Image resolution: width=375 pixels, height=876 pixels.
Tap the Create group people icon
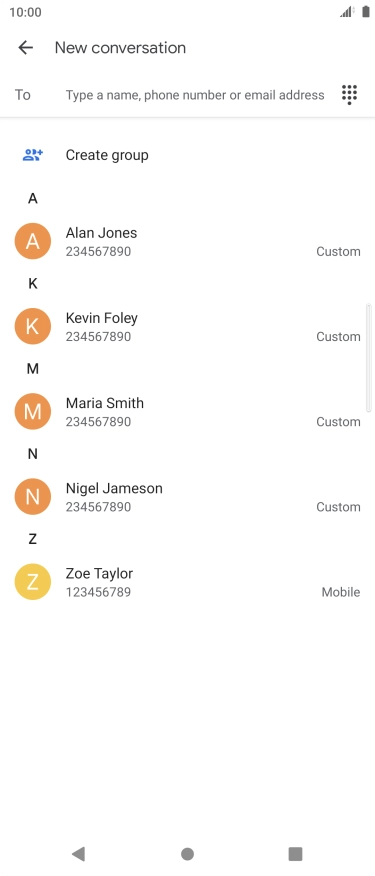32,155
